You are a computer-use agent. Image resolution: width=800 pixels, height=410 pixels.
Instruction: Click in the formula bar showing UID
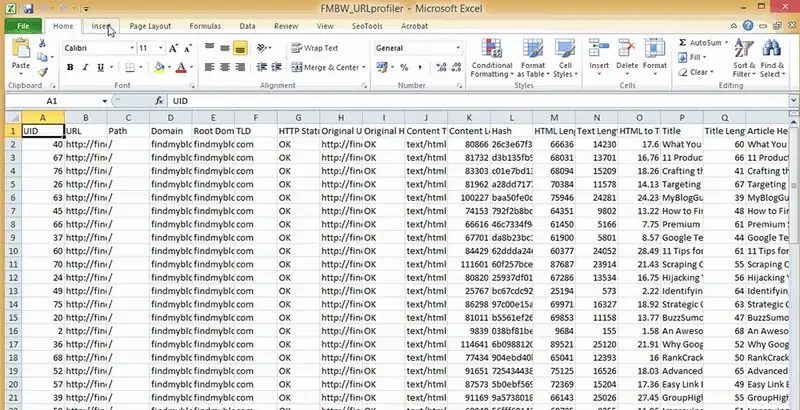(x=479, y=101)
